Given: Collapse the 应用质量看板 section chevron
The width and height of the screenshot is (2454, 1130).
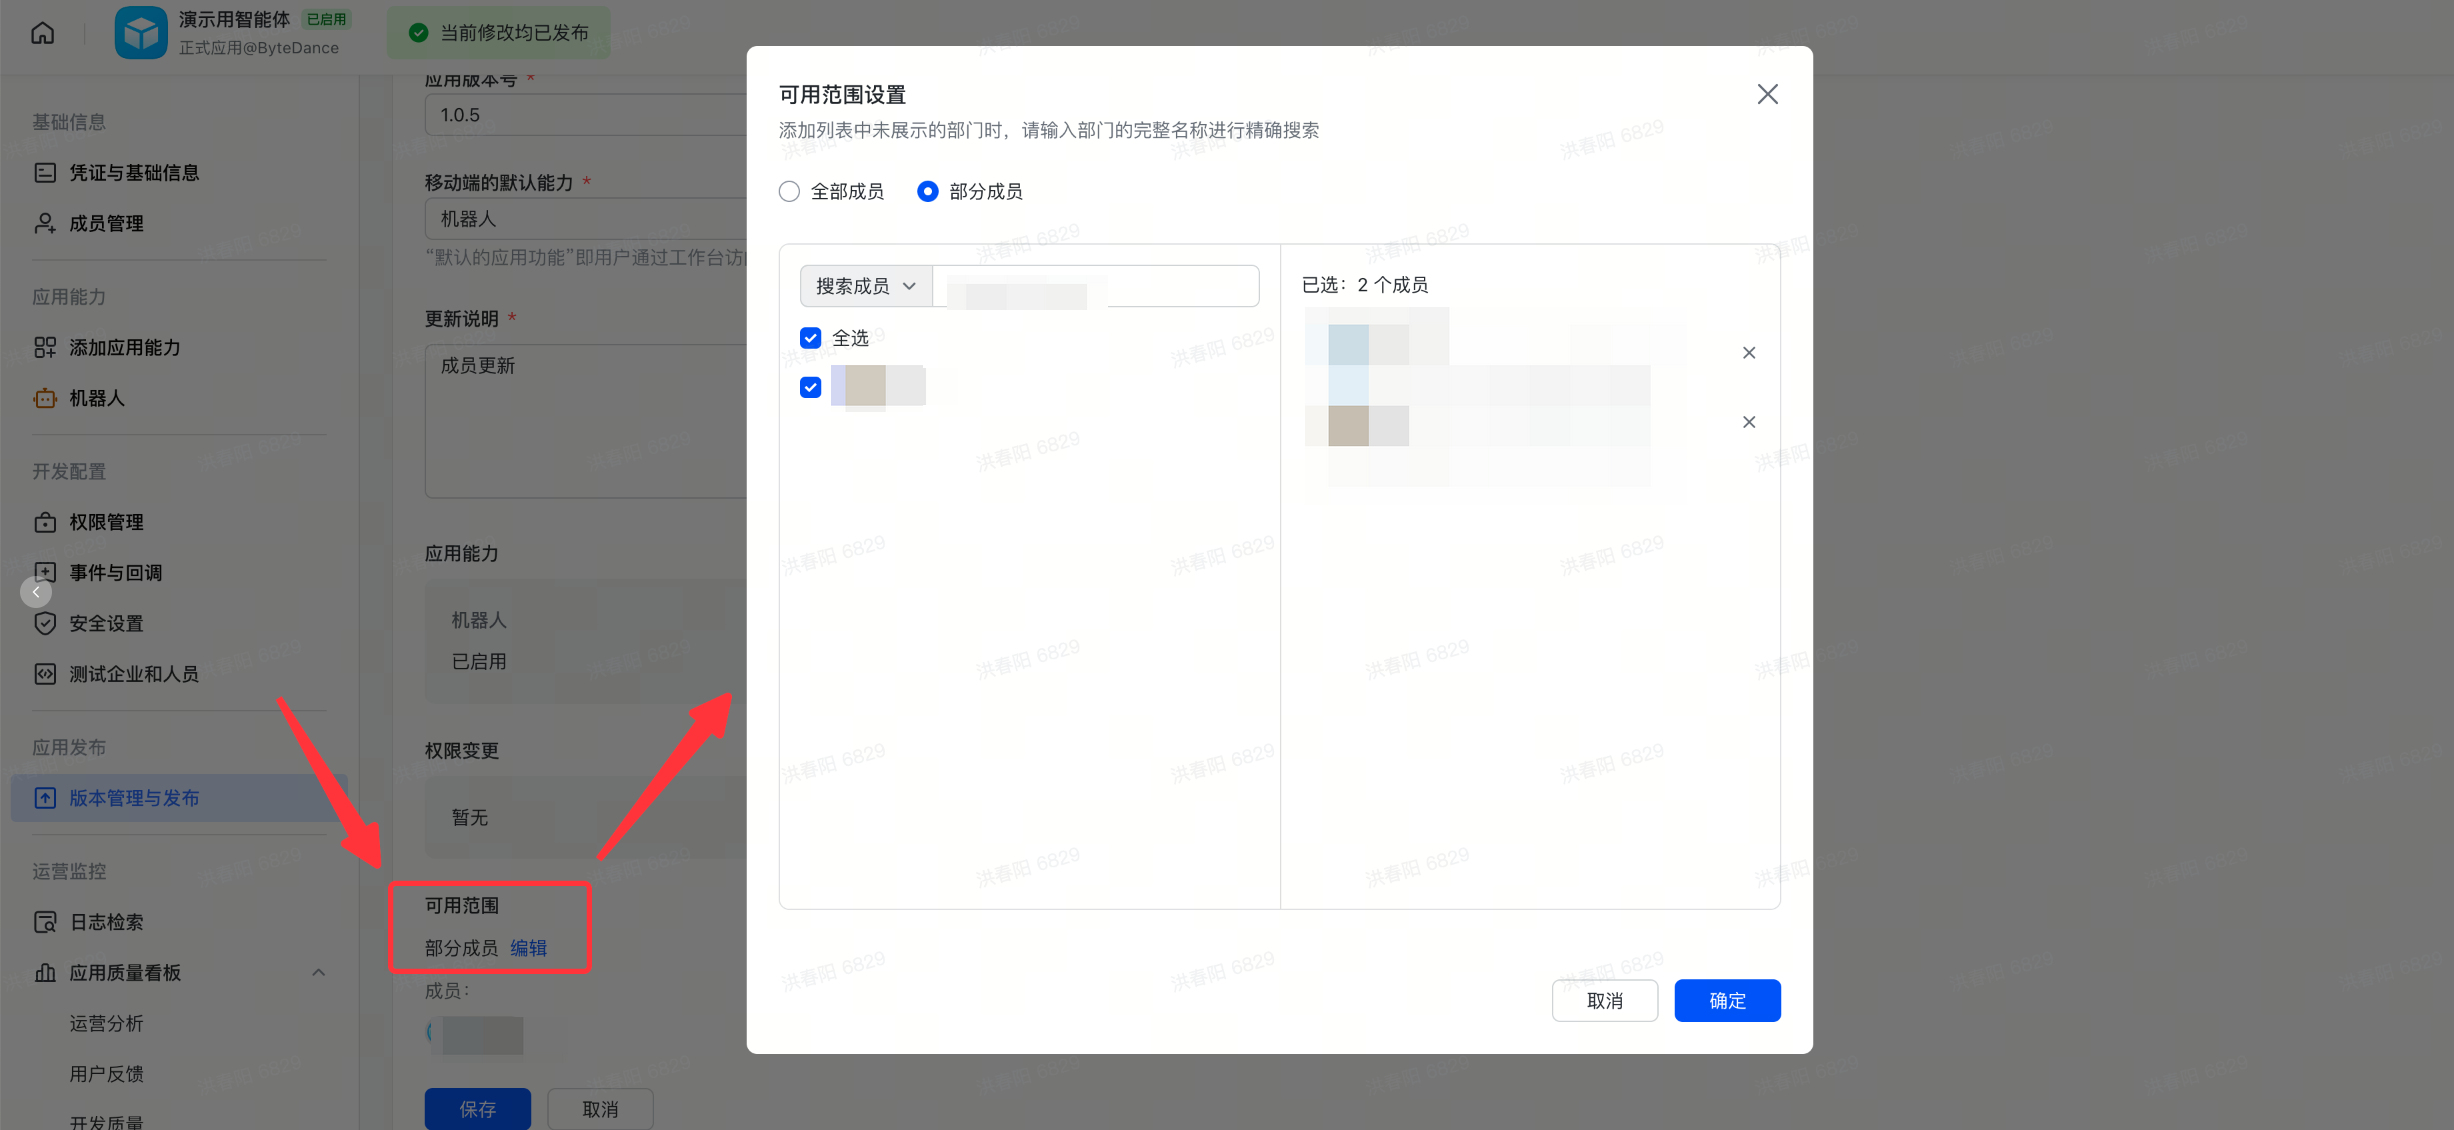Looking at the screenshot, I should [318, 973].
